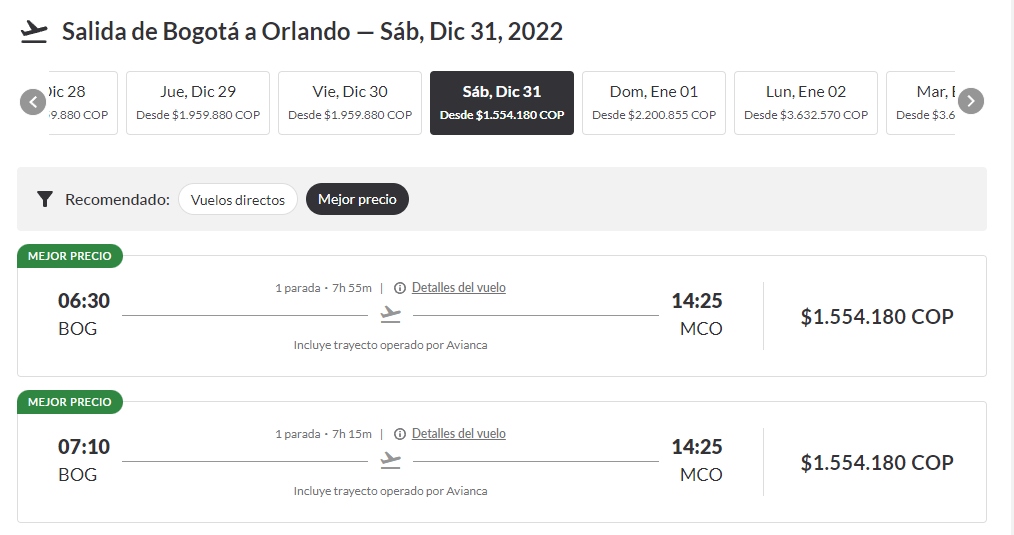Open Detalles del vuelo for 07:10 flight
The width and height of the screenshot is (1014, 535).
click(458, 433)
